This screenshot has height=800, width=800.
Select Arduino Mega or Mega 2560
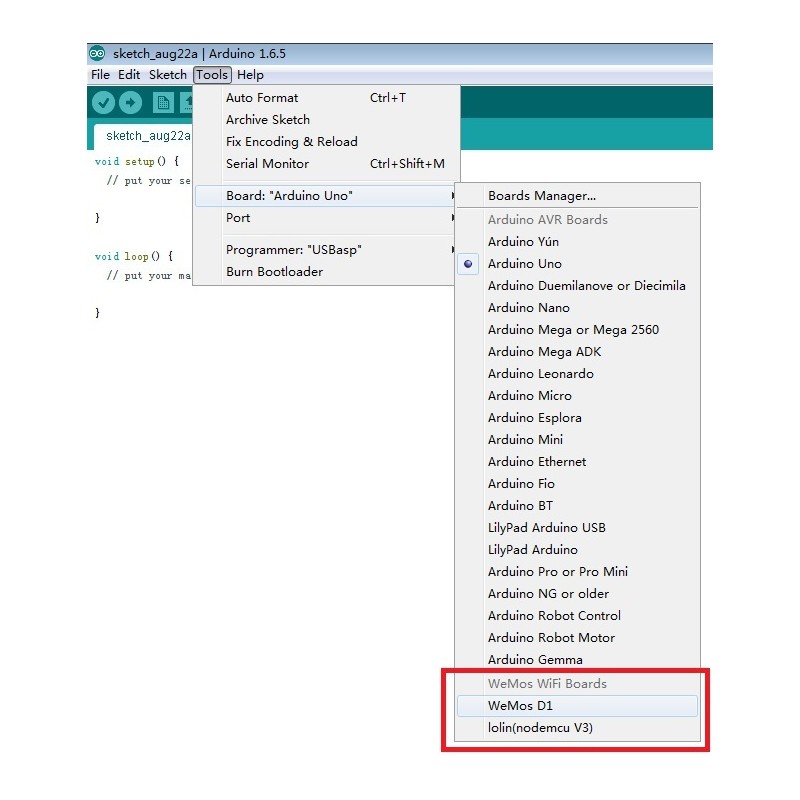coord(577,330)
